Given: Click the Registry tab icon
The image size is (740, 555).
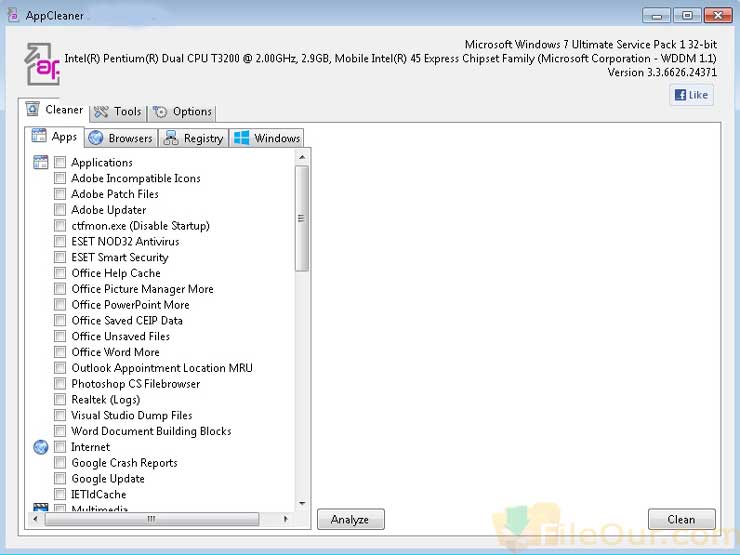Looking at the screenshot, I should coord(171,138).
